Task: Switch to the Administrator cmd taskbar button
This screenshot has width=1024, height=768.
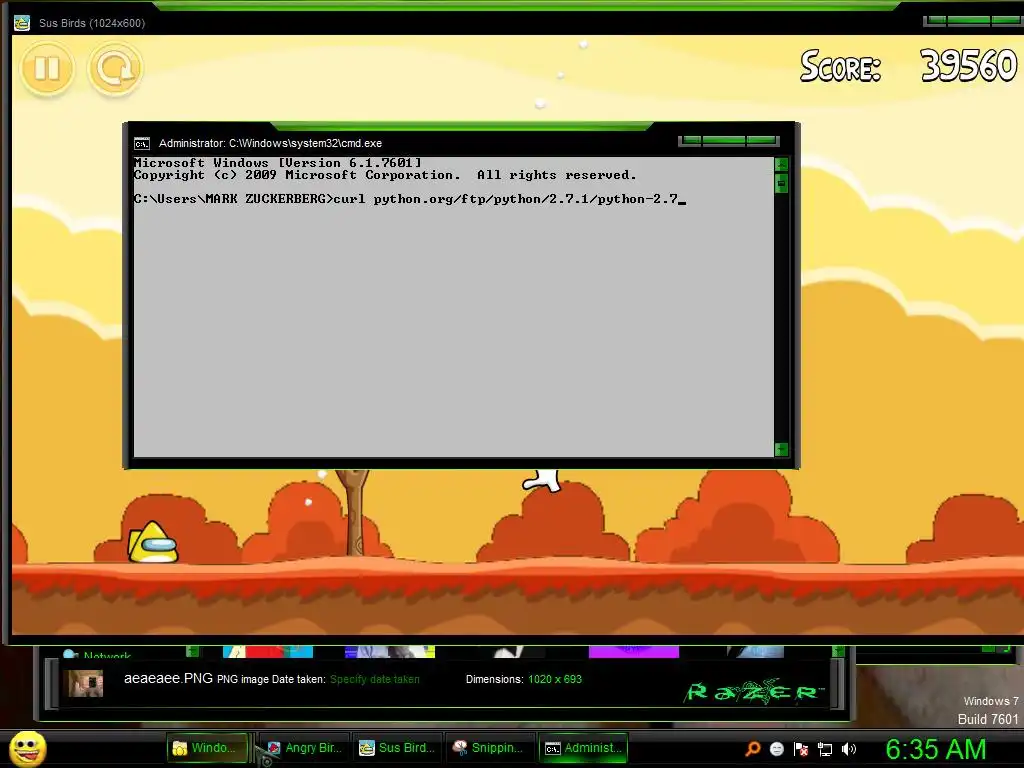Action: point(583,748)
